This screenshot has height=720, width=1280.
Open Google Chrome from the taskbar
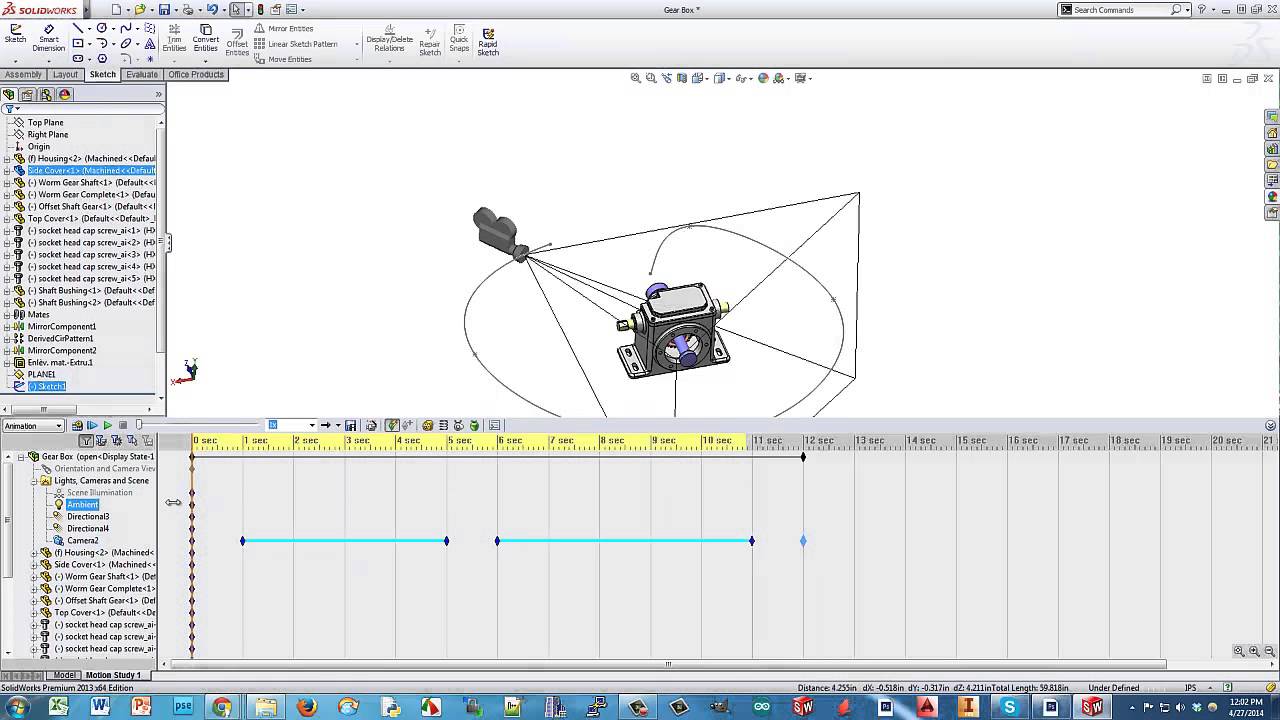[222, 707]
